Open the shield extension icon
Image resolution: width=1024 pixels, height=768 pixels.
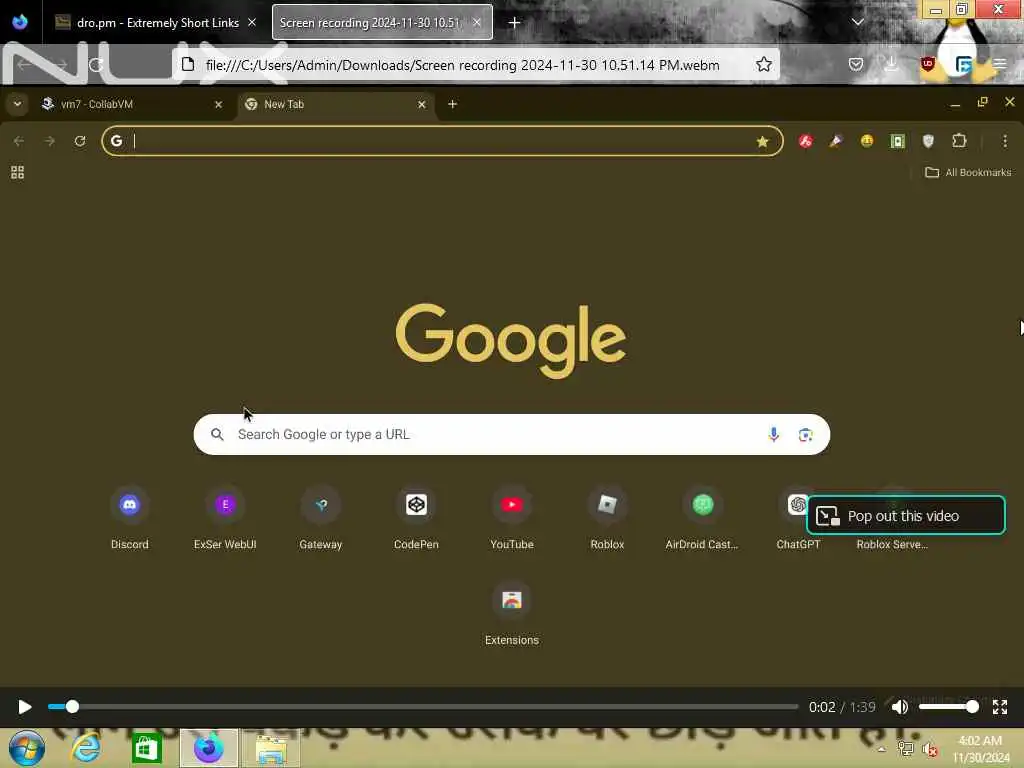point(928,141)
